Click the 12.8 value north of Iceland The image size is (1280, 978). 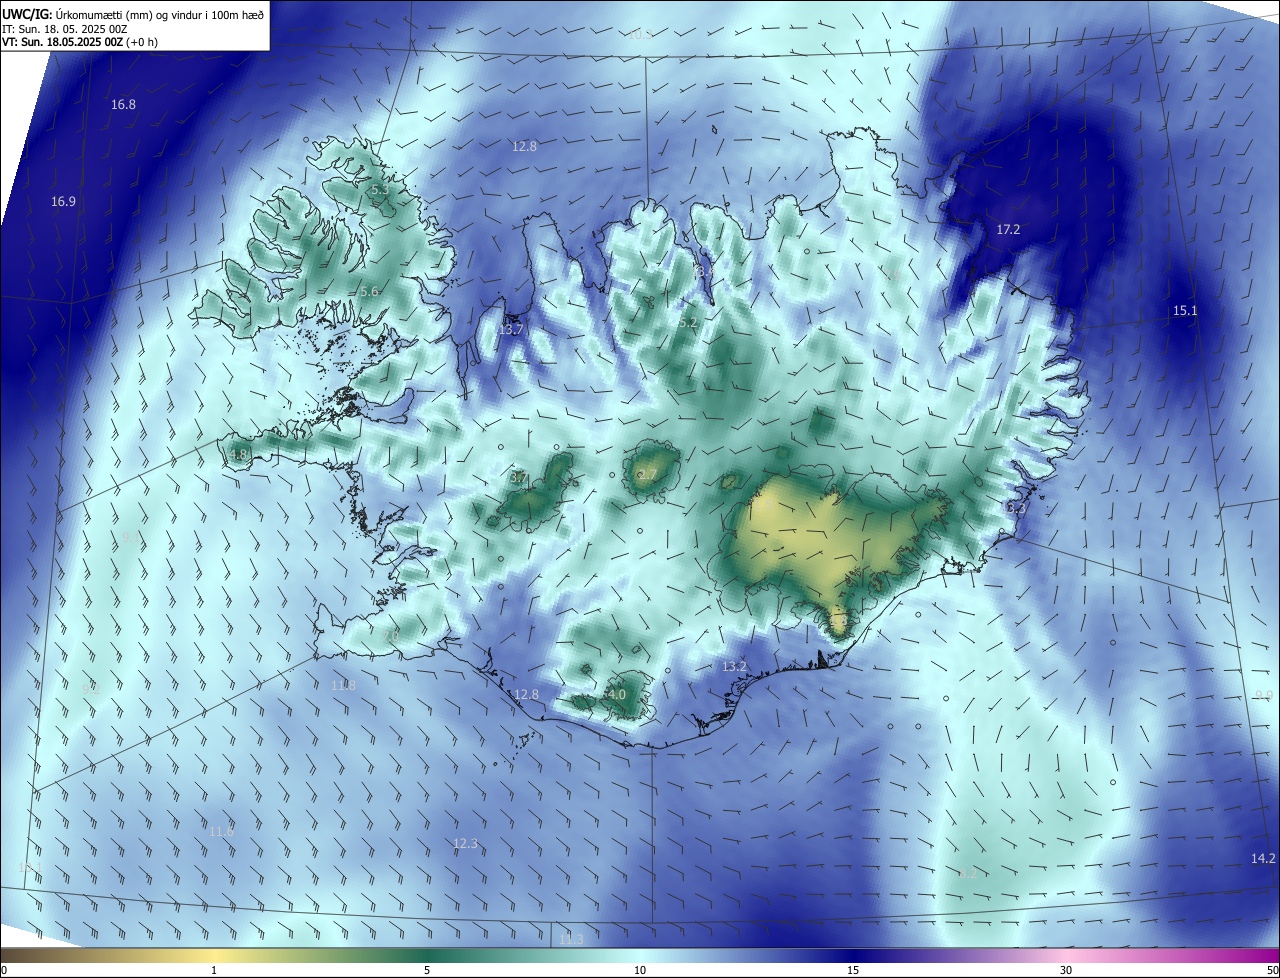pyautogui.click(x=524, y=146)
